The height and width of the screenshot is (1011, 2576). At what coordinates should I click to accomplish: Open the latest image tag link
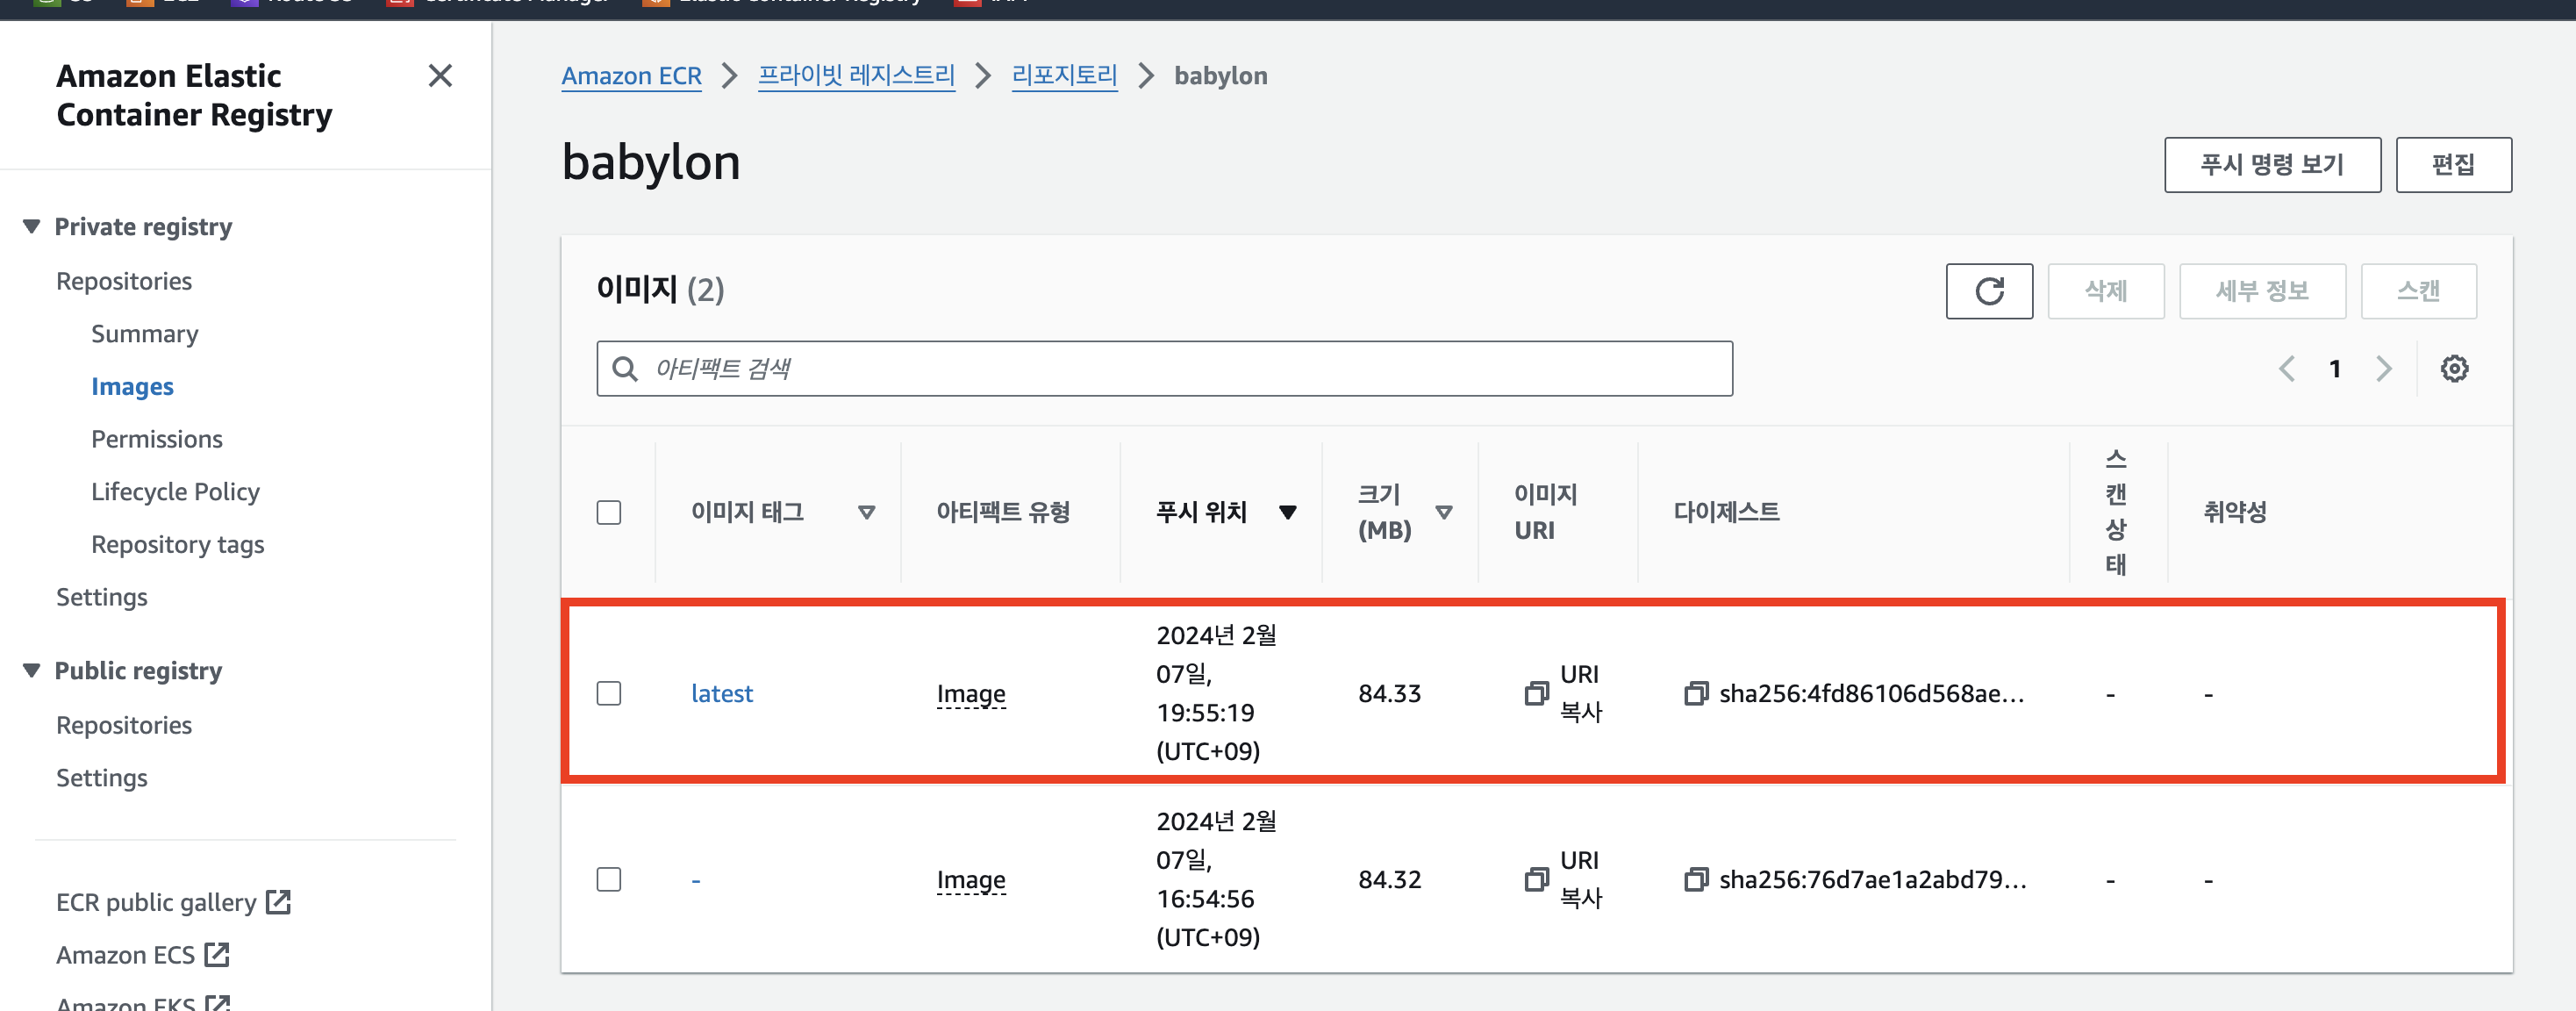[x=721, y=693]
